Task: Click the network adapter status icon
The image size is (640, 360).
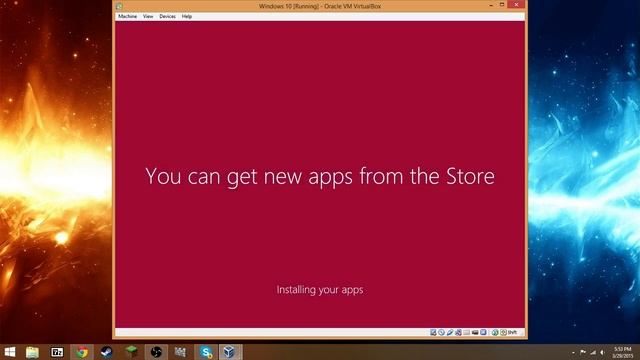Action: tap(458, 332)
